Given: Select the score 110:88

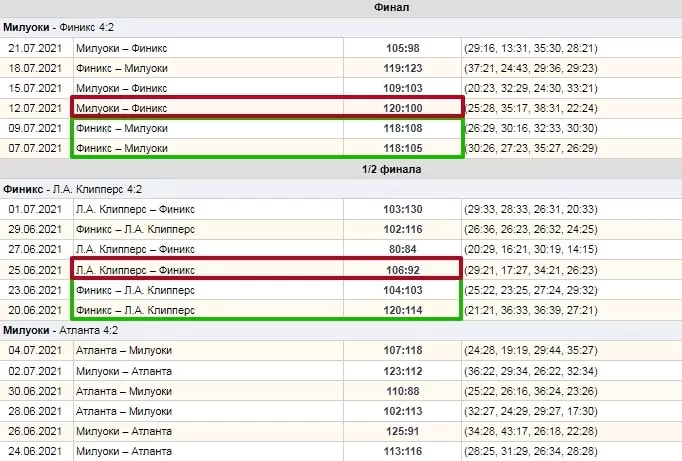Looking at the screenshot, I should [x=403, y=391].
